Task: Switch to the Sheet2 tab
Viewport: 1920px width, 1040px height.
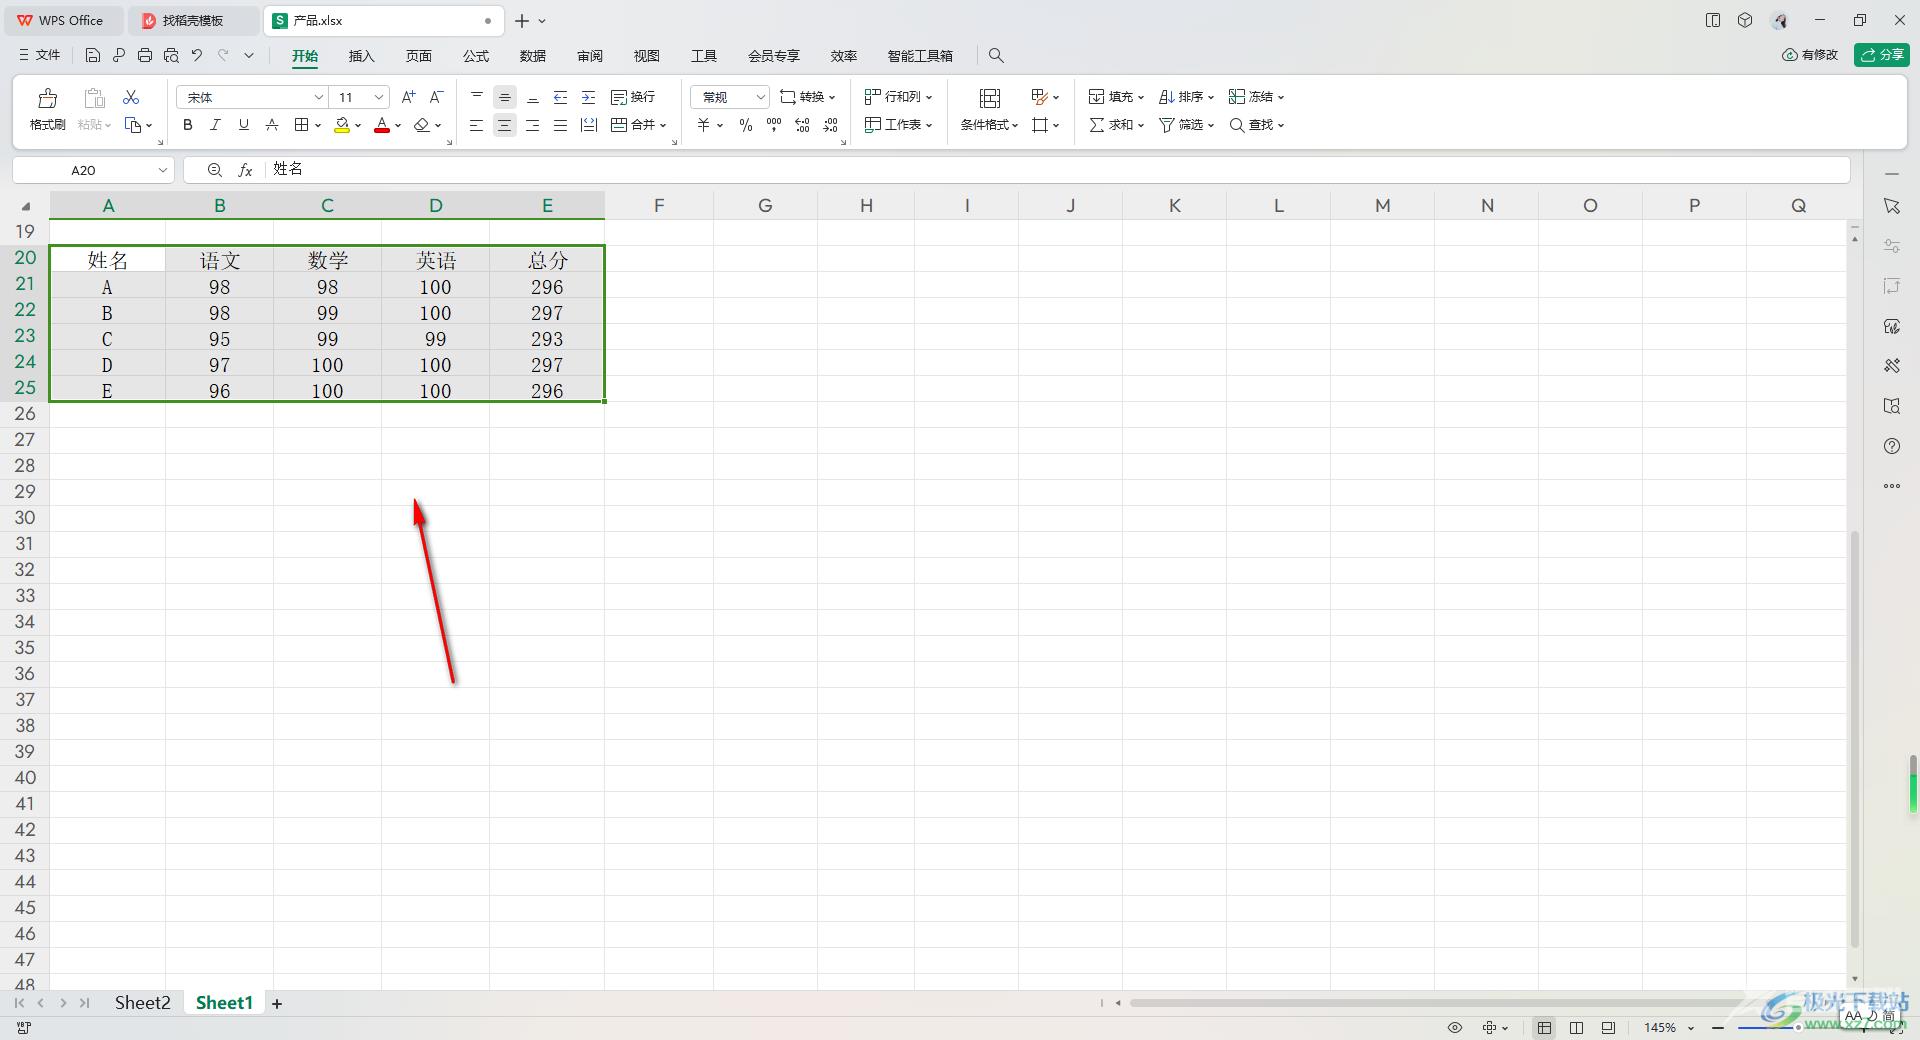Action: pos(142,1003)
